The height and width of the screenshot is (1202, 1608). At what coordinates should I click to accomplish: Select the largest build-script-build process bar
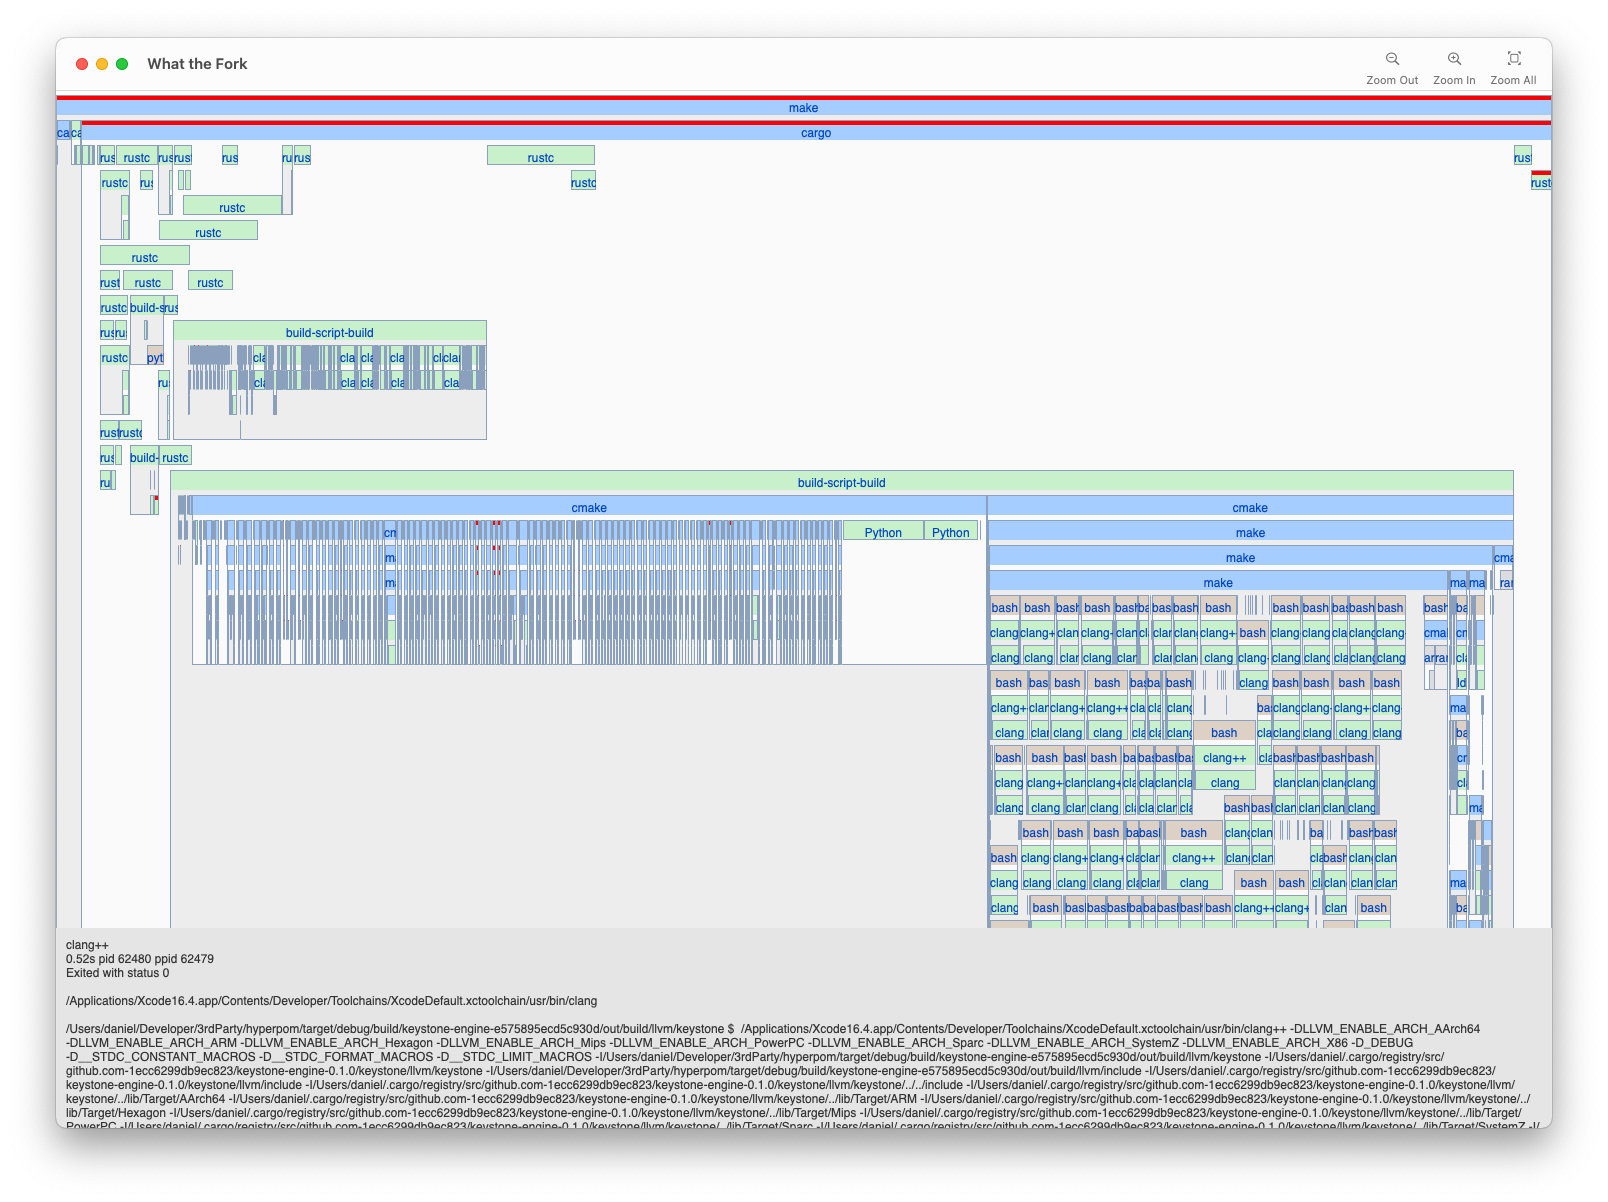coord(841,482)
